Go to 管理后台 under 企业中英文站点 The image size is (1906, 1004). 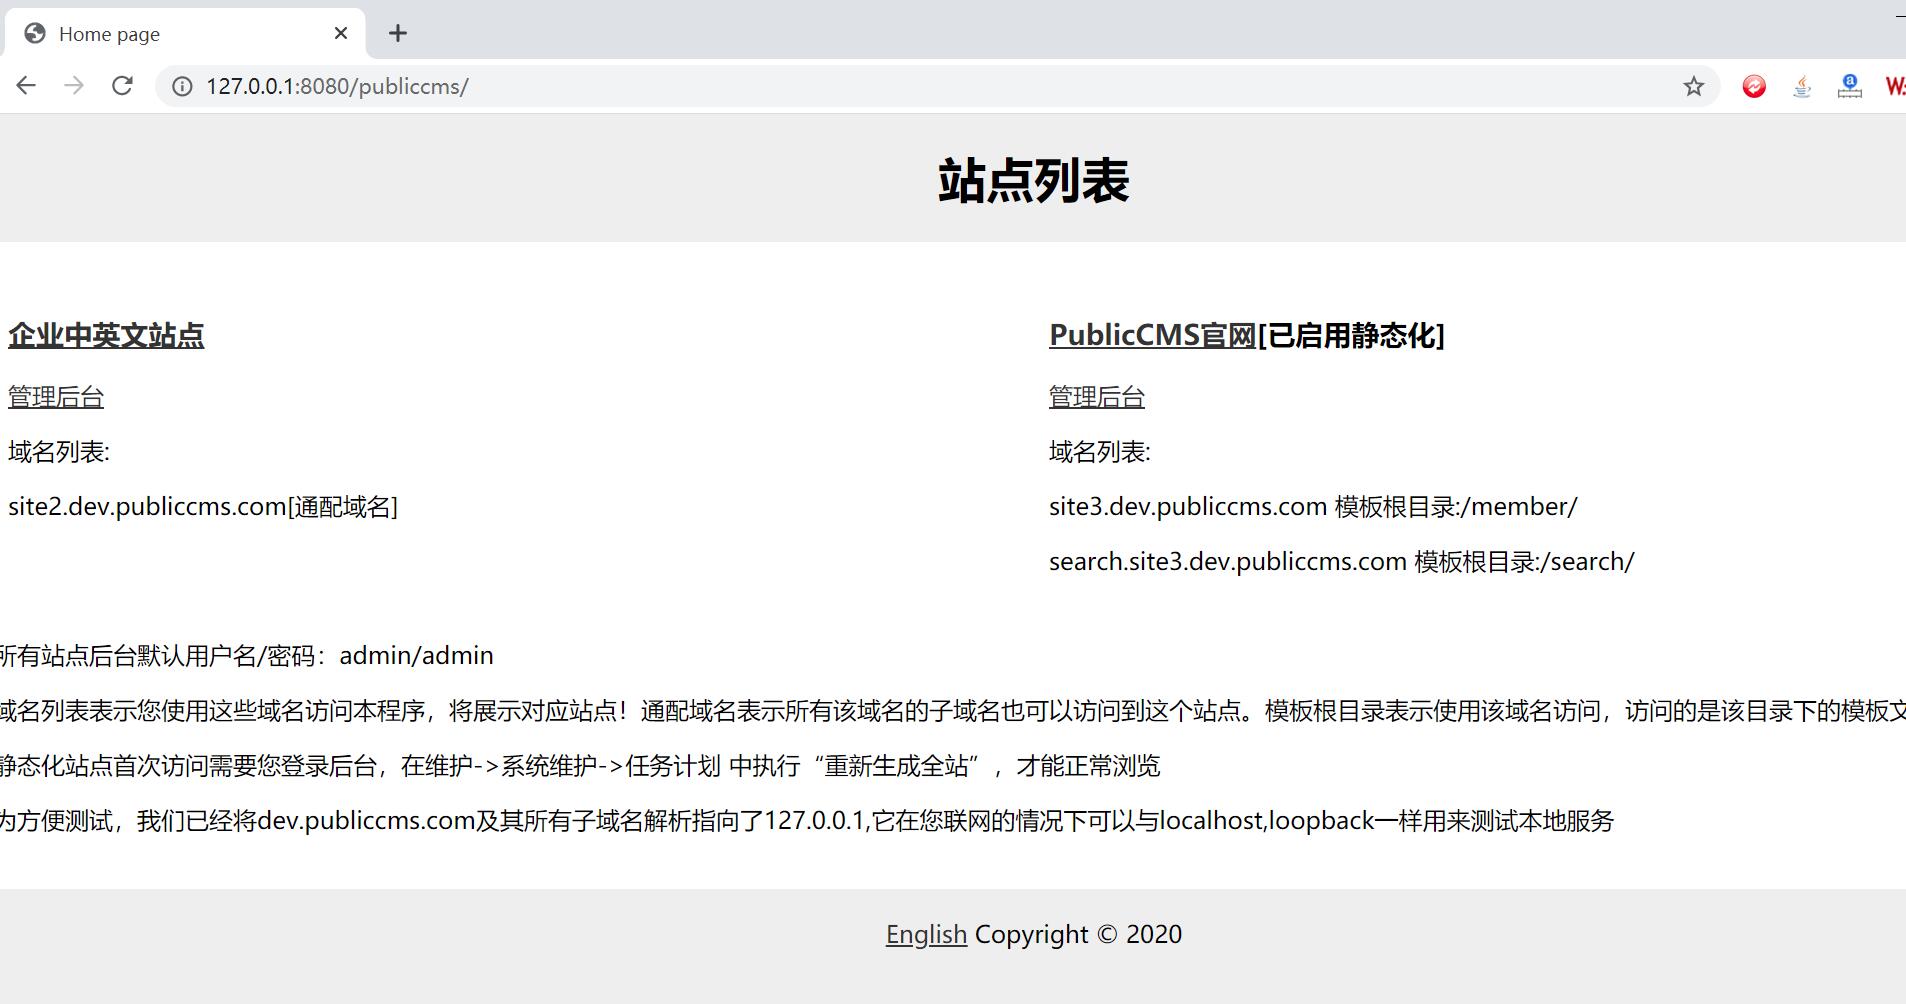(x=56, y=397)
